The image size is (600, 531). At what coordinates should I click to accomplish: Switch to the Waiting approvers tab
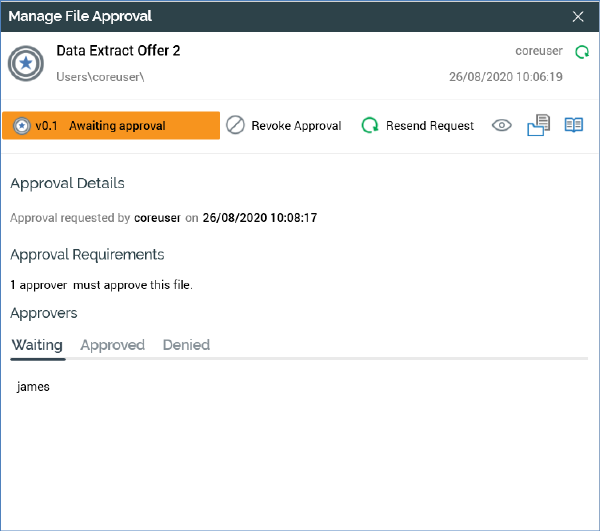pyautogui.click(x=37, y=345)
